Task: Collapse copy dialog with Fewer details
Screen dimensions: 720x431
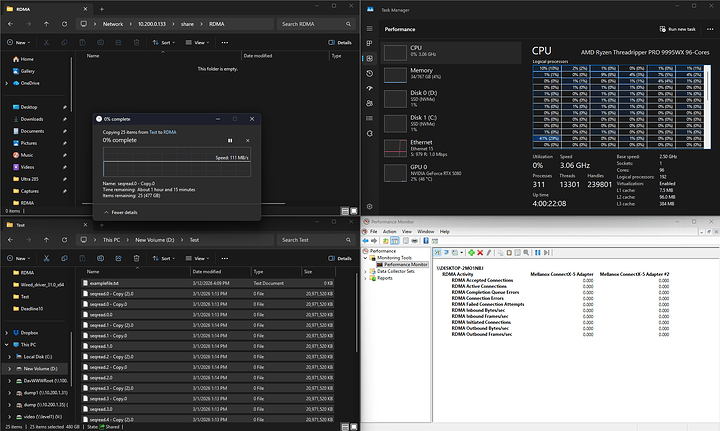Action: [121, 213]
